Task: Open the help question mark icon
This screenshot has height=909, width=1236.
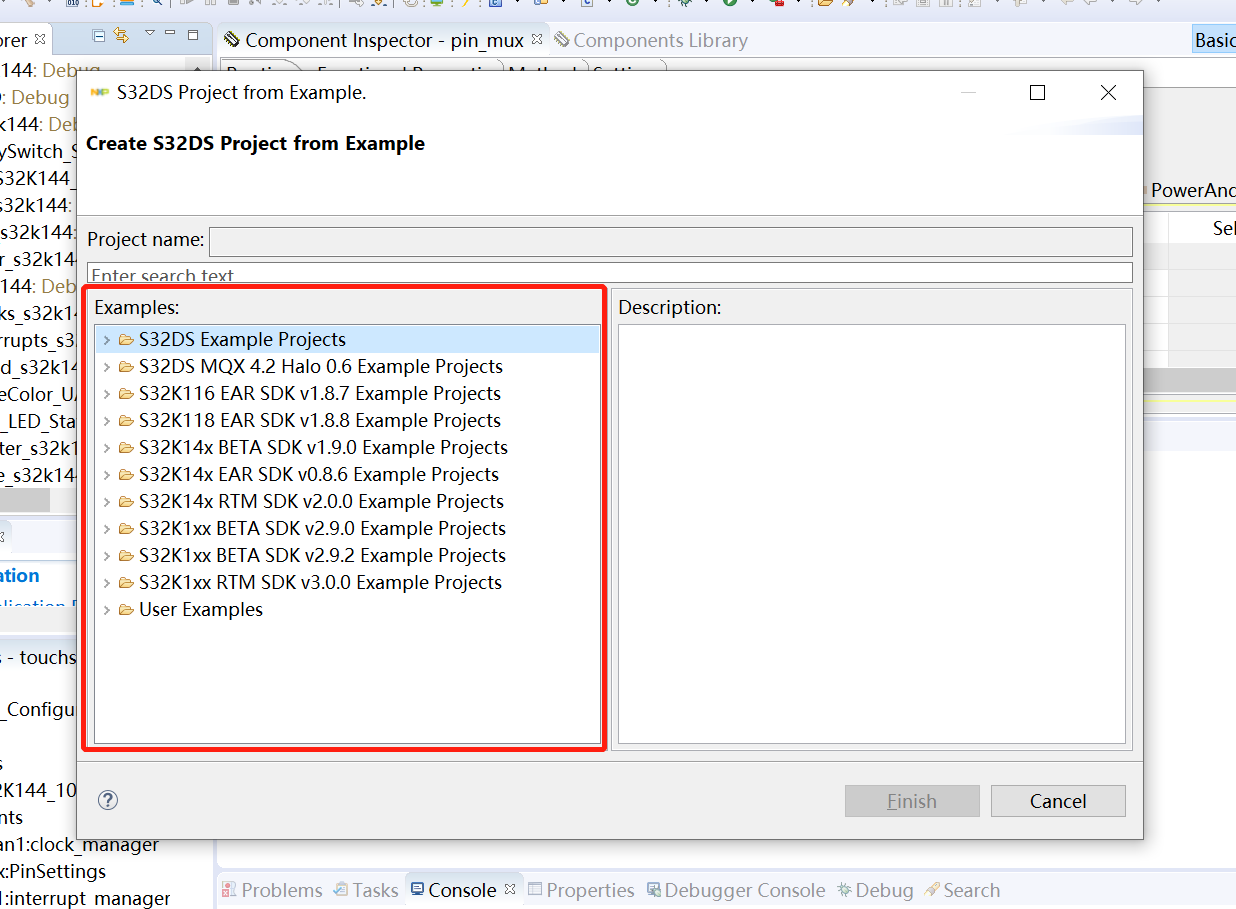Action: [x=108, y=800]
